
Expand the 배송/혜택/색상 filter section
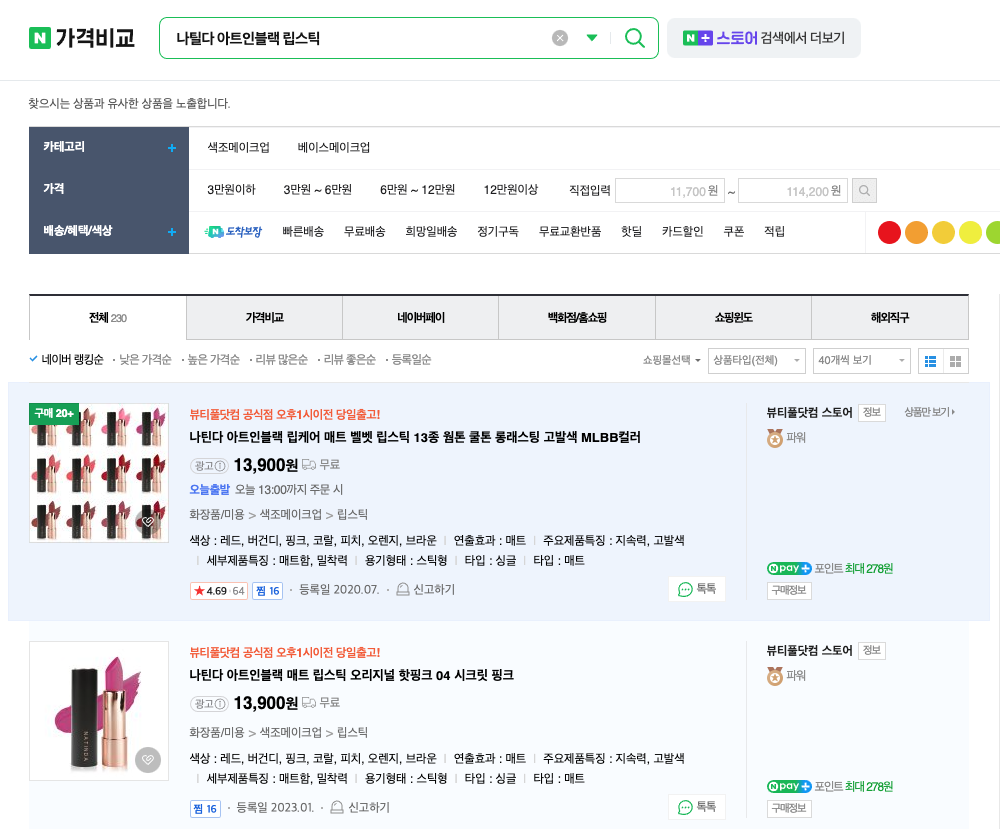171,231
